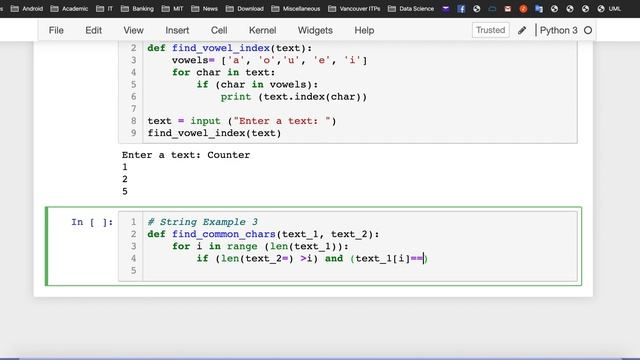Viewport: 640px width, 360px height.
Task: Open the red mail bookmark icon
Action: tap(508, 9)
